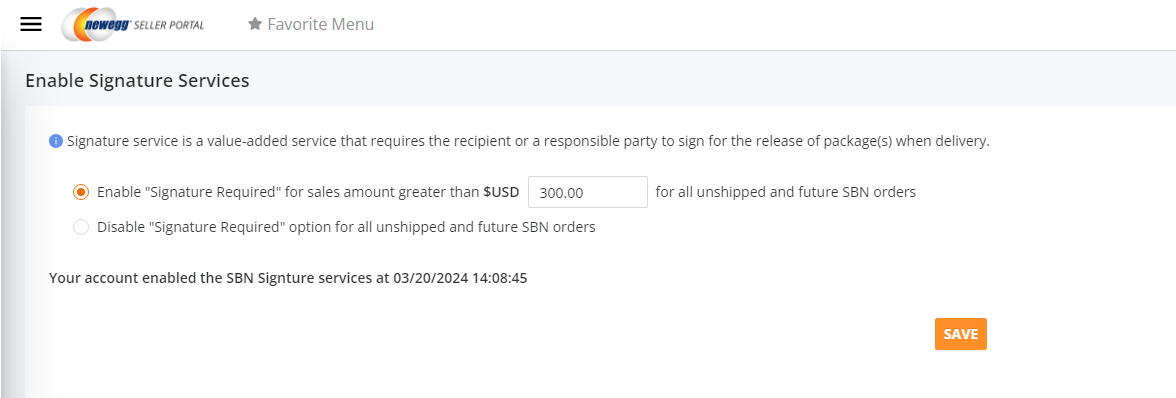Viewport: 1176px width, 398px height.
Task: Open the Favorite Menu
Action: pos(310,24)
